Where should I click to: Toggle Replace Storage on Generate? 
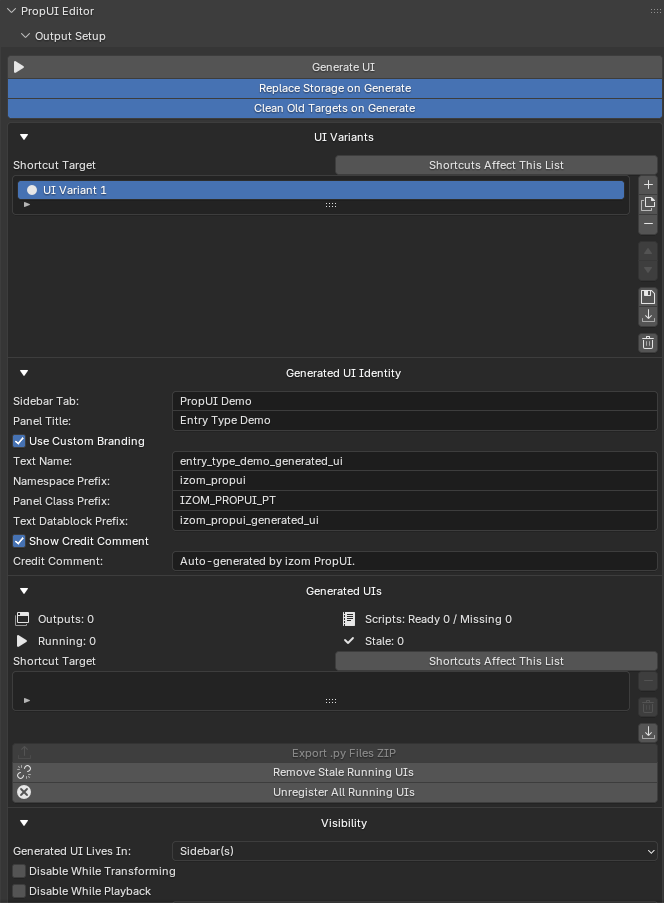pyautogui.click(x=335, y=88)
